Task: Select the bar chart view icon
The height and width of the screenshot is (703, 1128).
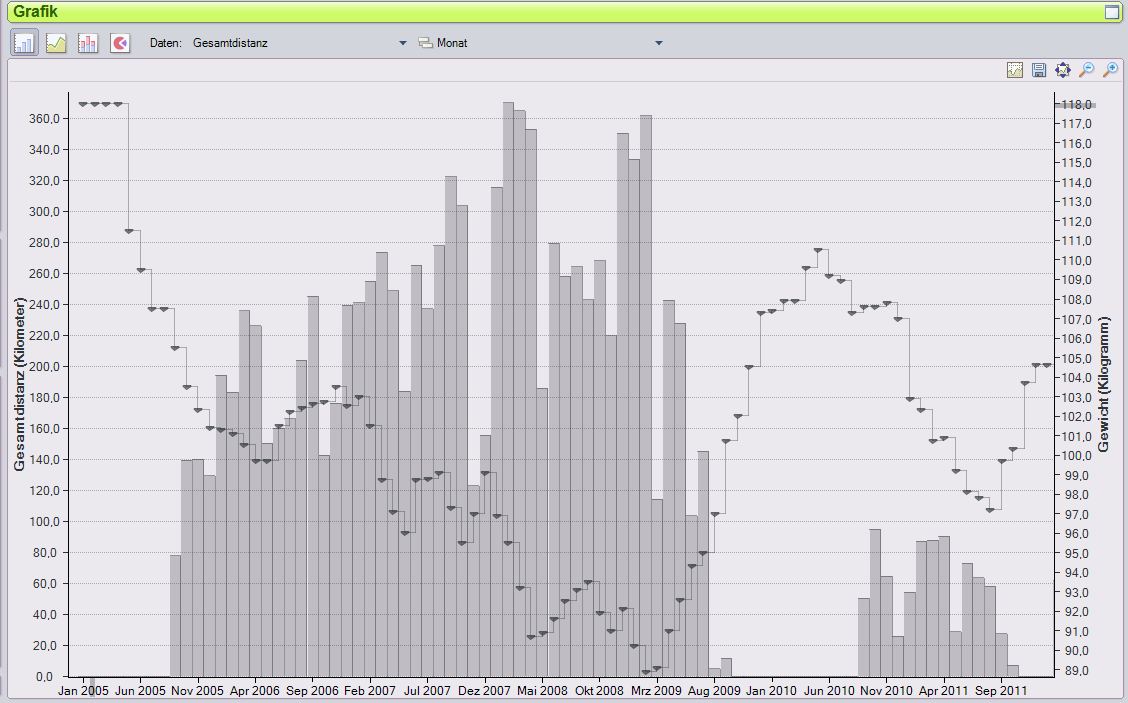Action: [24, 43]
